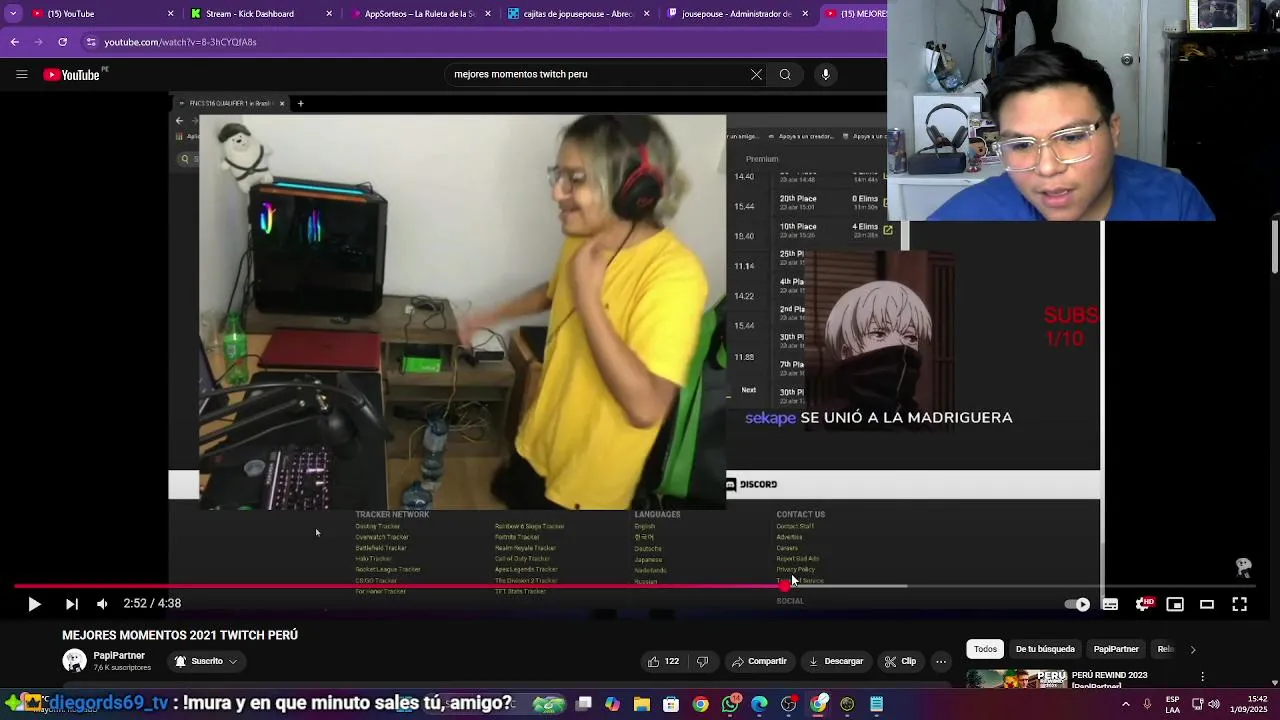The image size is (1280, 720).
Task: Enable miniplayer mode
Action: point(1175,604)
